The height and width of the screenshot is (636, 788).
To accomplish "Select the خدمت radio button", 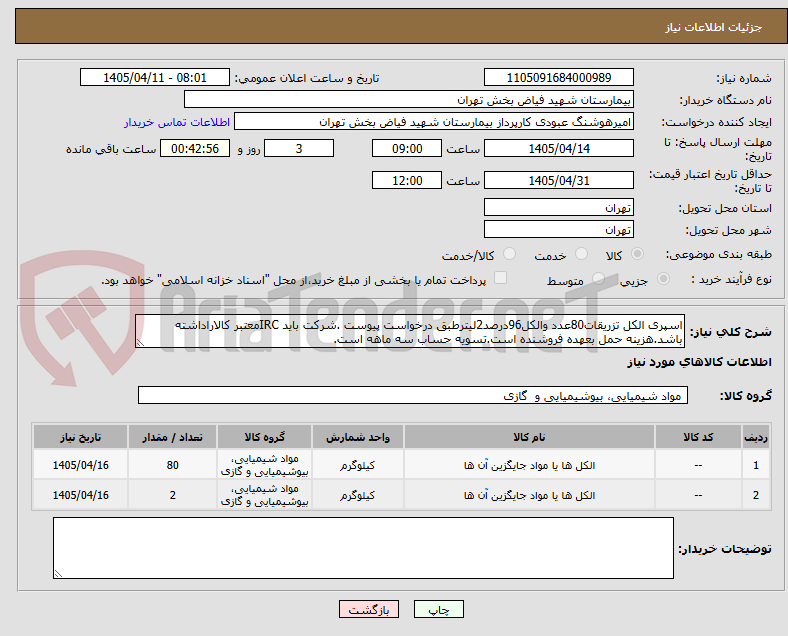I will click(581, 254).
